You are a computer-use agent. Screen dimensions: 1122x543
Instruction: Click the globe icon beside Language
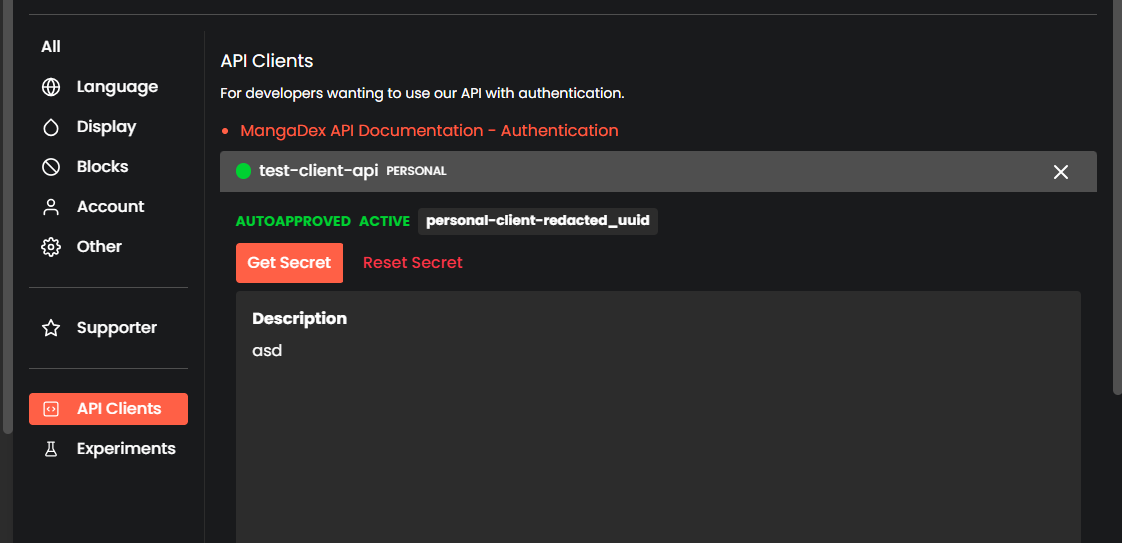51,87
